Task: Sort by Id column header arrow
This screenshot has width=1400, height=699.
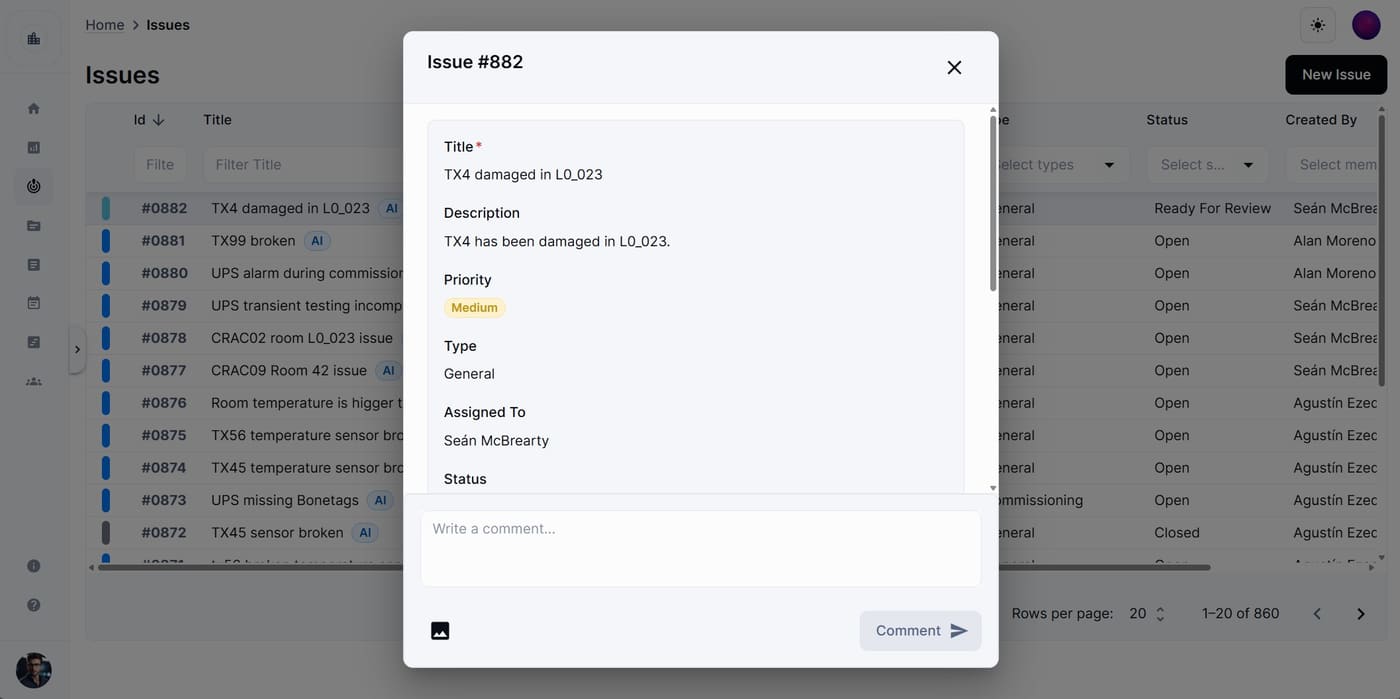Action: point(158,120)
